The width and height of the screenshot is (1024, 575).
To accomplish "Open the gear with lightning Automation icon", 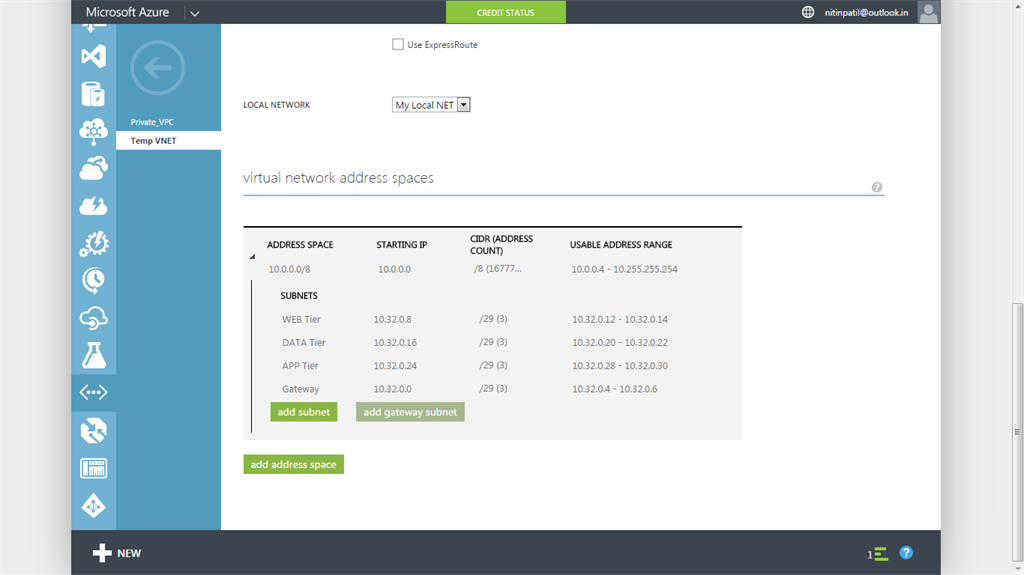I will [93, 244].
